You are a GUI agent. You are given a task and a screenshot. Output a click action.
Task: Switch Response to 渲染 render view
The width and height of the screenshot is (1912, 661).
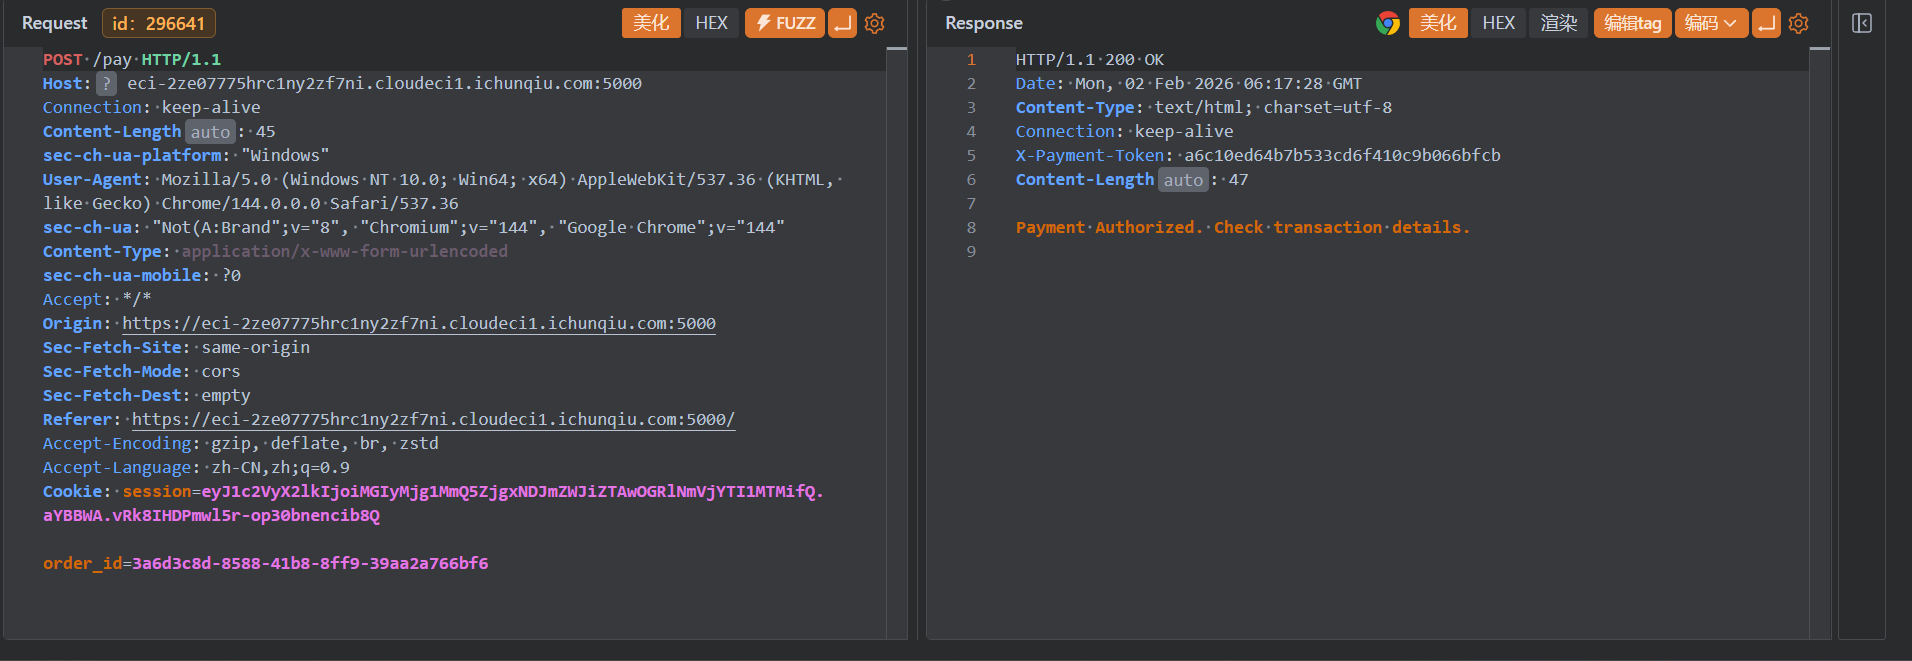(1559, 23)
